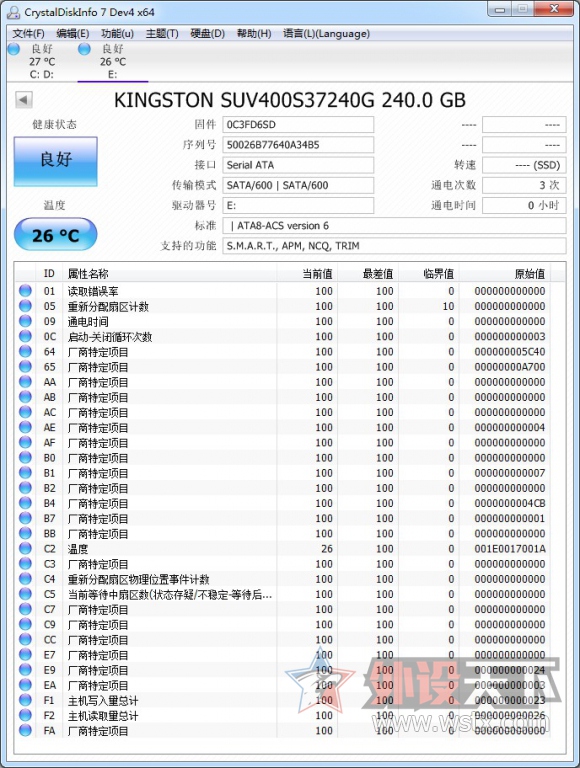The image size is (580, 768).
Task: Click status orb for attribute C2 温度
Action: click(25, 549)
